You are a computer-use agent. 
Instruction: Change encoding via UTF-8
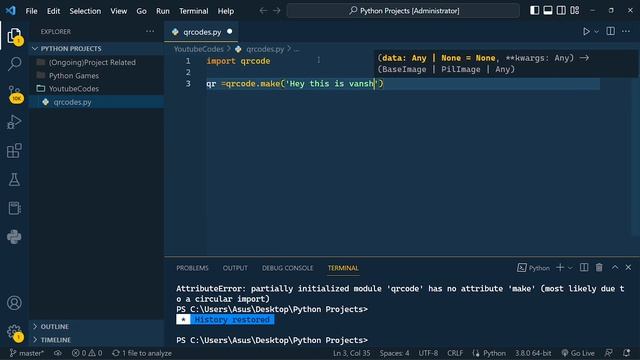(x=428, y=353)
